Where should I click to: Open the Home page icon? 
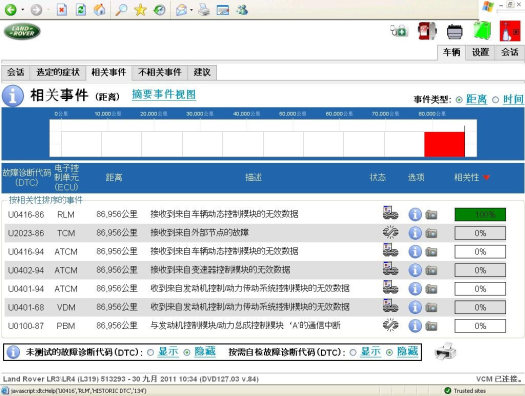[99, 10]
